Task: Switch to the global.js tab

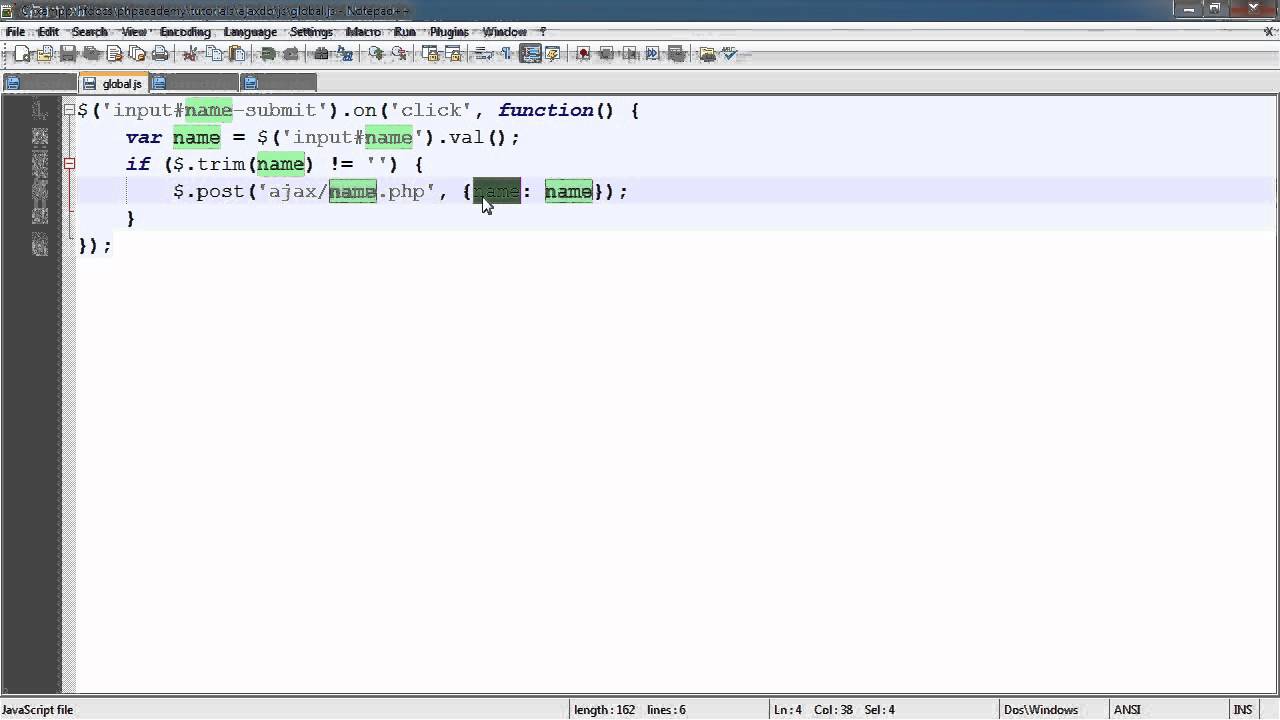Action: pos(113,83)
